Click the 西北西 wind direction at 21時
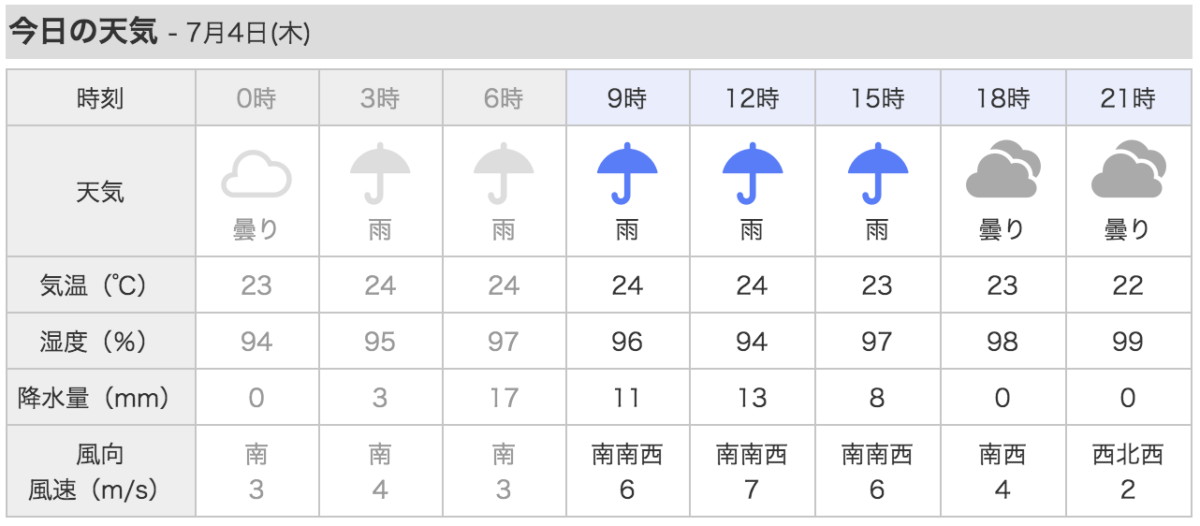The image size is (1200, 526). [x=1128, y=456]
